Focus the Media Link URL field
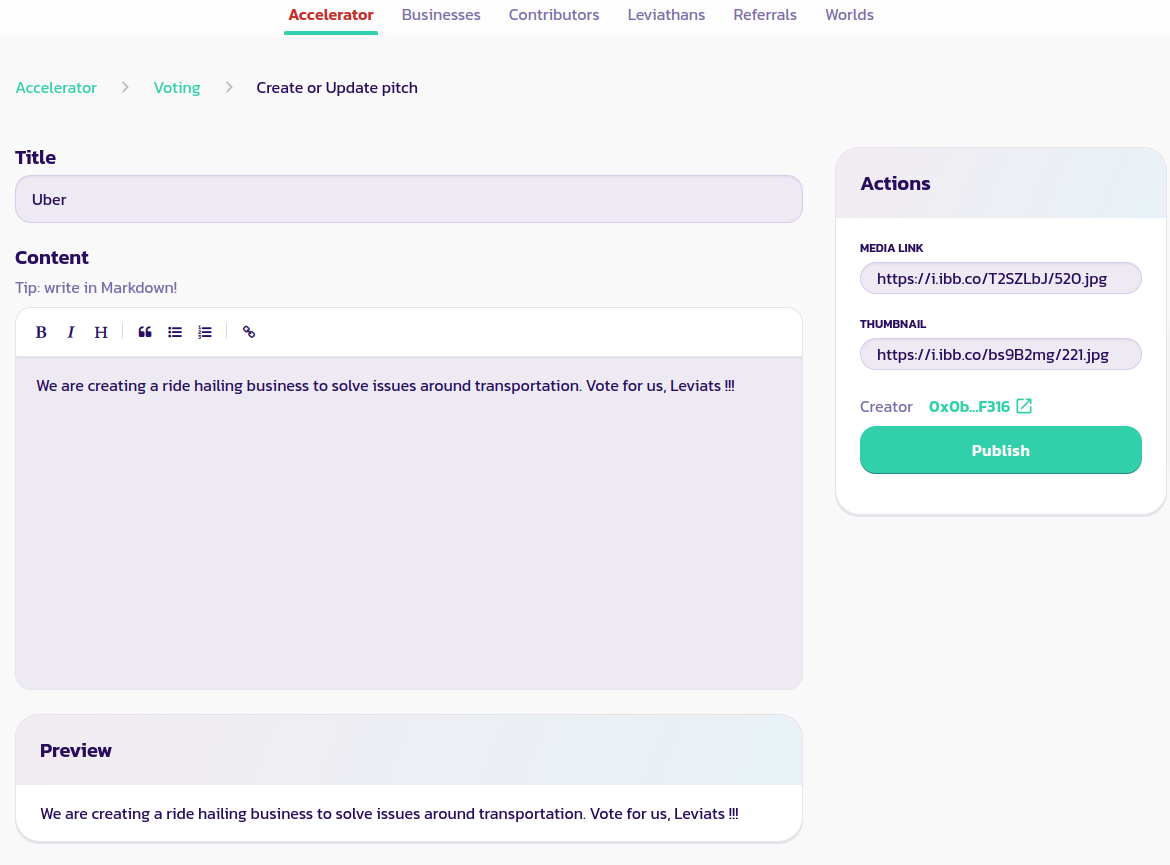The height and width of the screenshot is (865, 1170). click(1000, 278)
